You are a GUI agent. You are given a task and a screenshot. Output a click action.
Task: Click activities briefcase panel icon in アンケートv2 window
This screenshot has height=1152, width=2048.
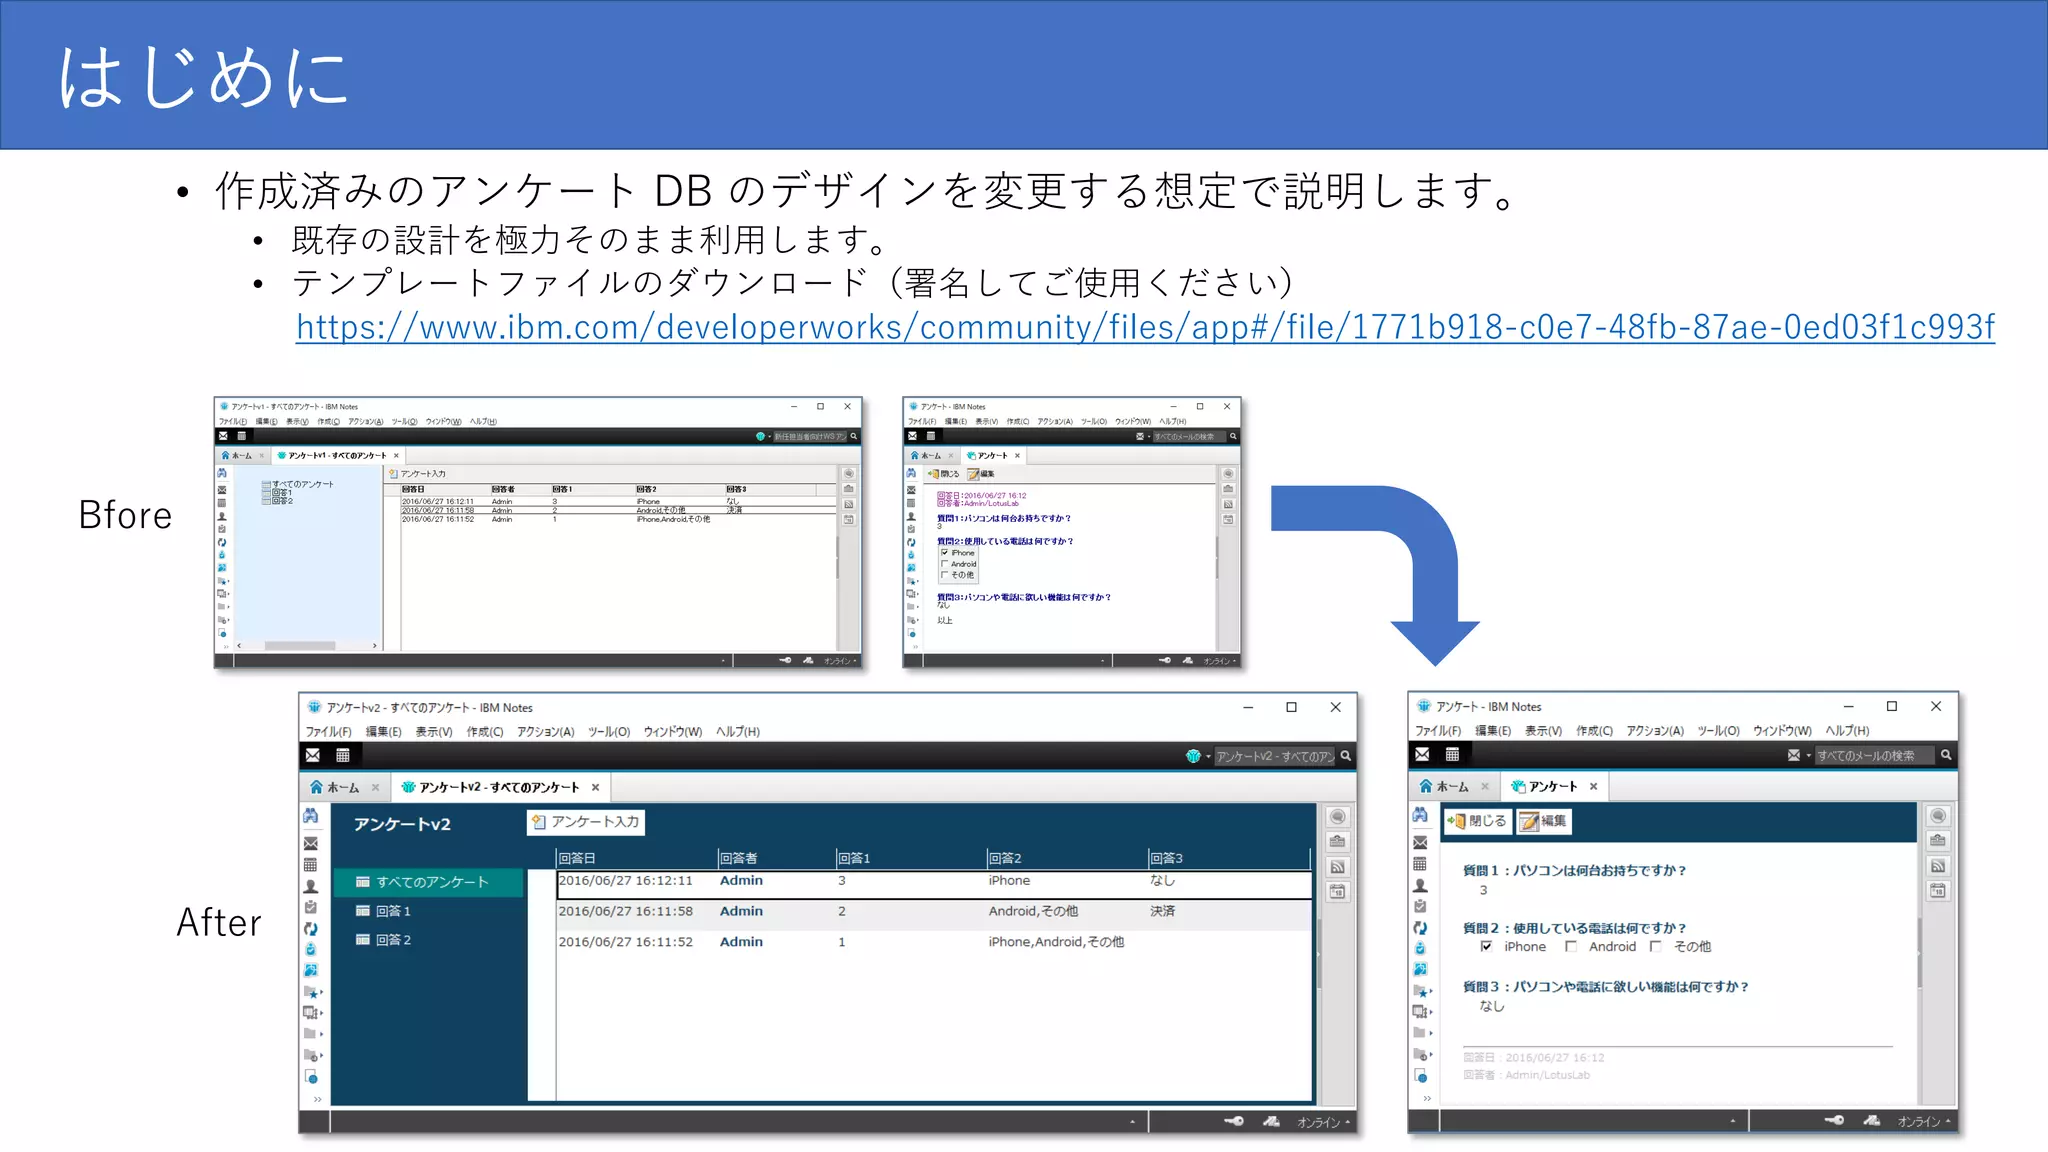click(1338, 842)
